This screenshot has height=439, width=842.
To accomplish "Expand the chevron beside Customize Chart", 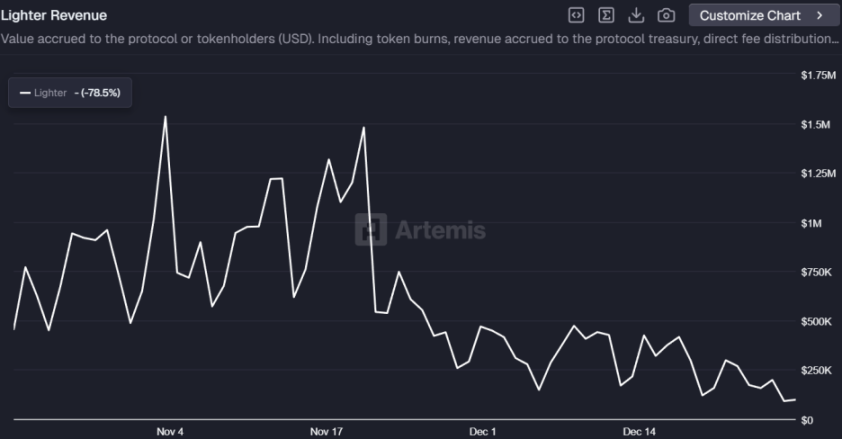I will [820, 15].
